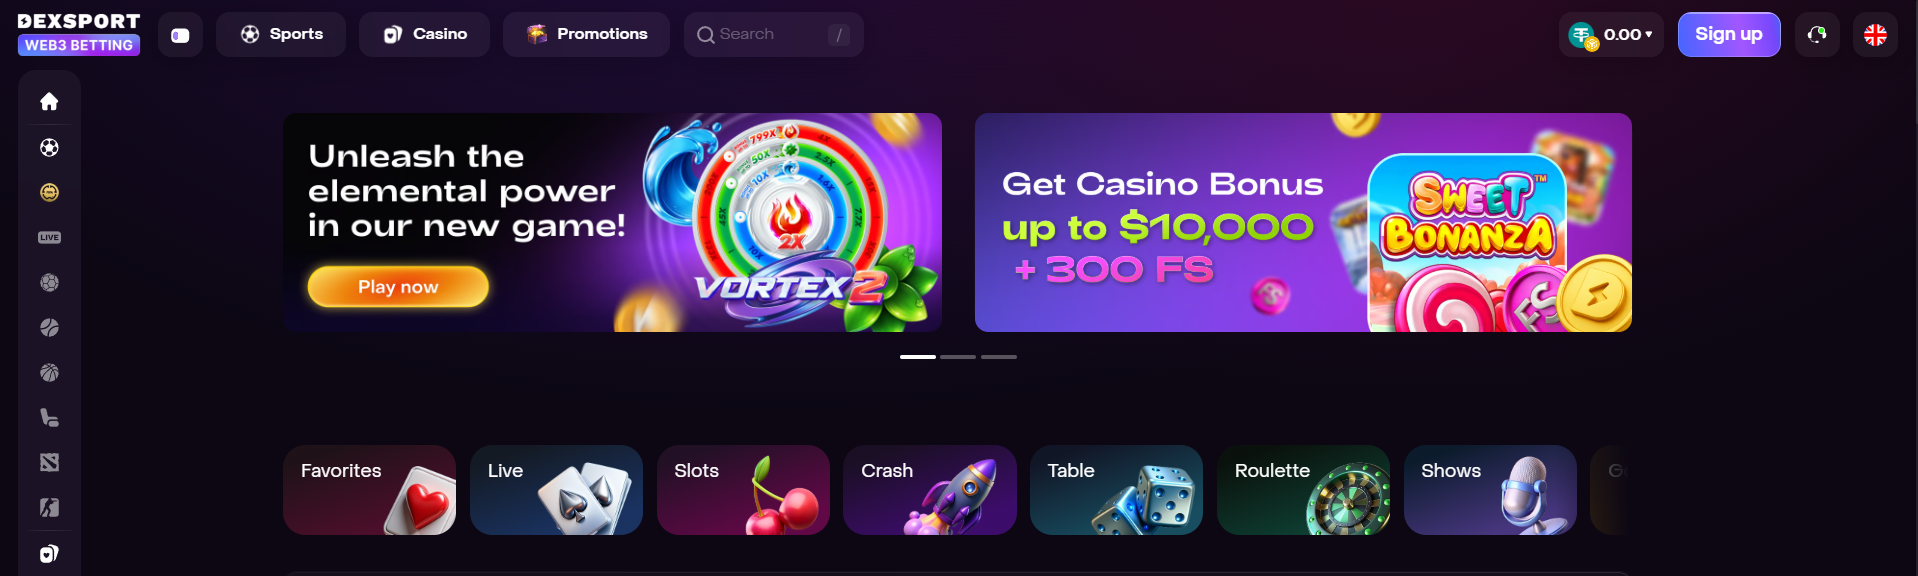
Task: Open live support headset icon
Action: tap(1817, 35)
